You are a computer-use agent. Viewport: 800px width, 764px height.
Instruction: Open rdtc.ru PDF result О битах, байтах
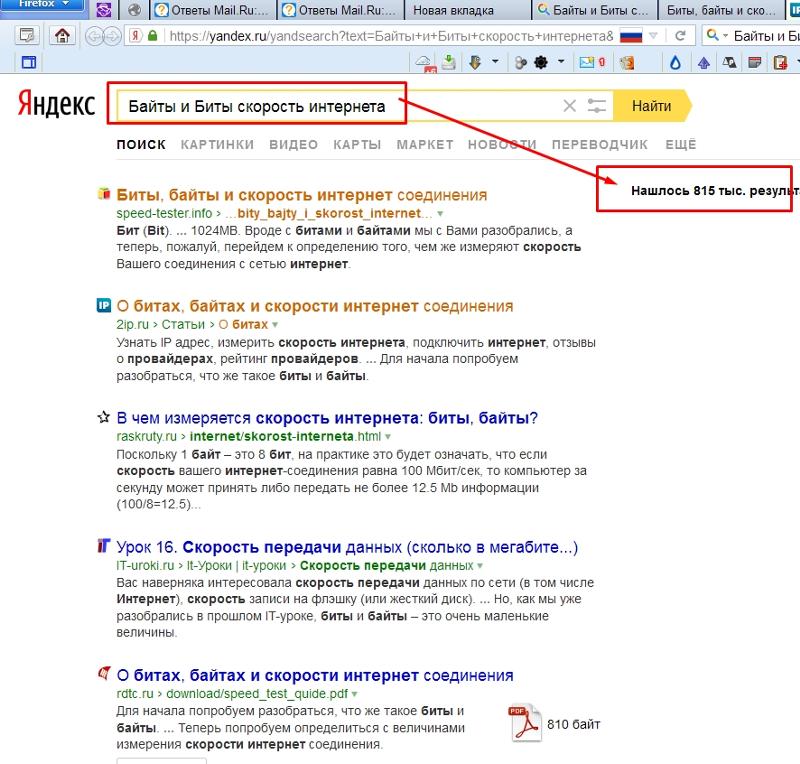tap(315, 676)
